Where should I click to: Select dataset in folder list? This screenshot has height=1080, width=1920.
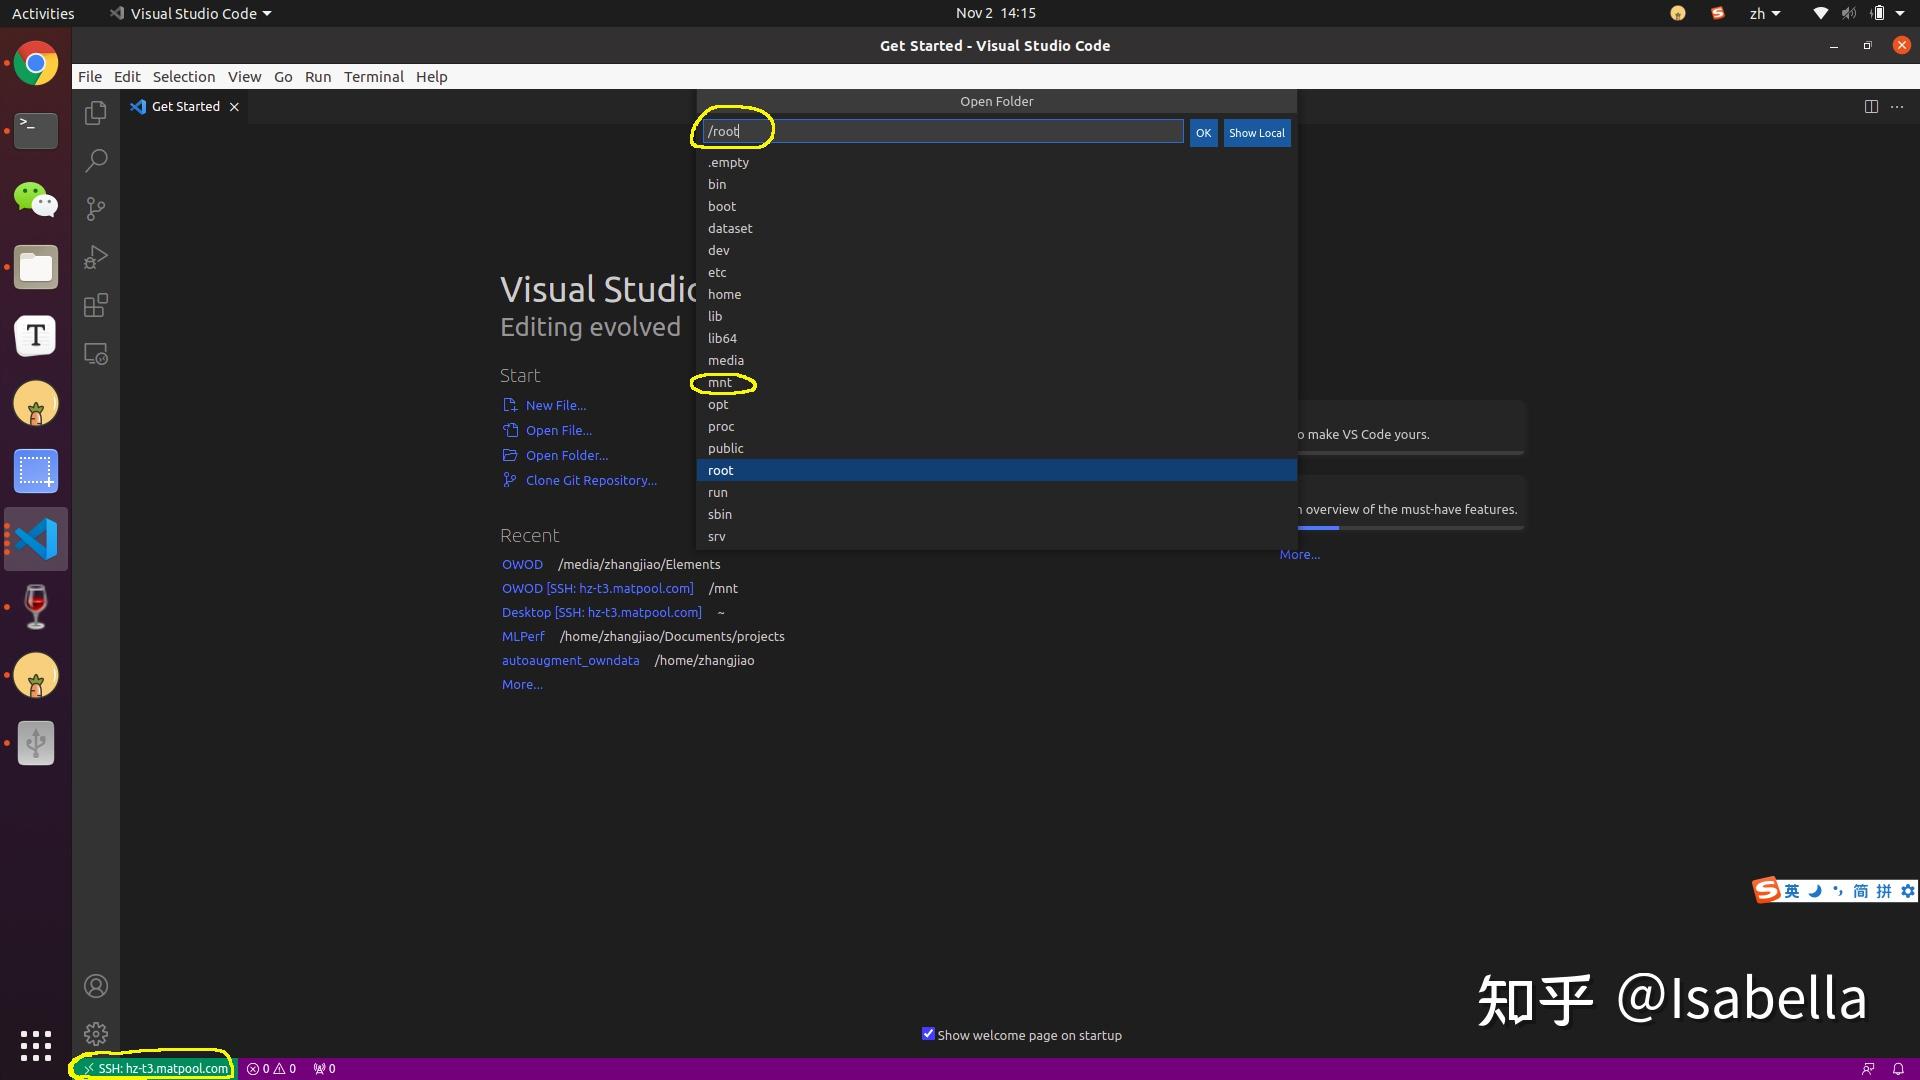pyautogui.click(x=996, y=228)
